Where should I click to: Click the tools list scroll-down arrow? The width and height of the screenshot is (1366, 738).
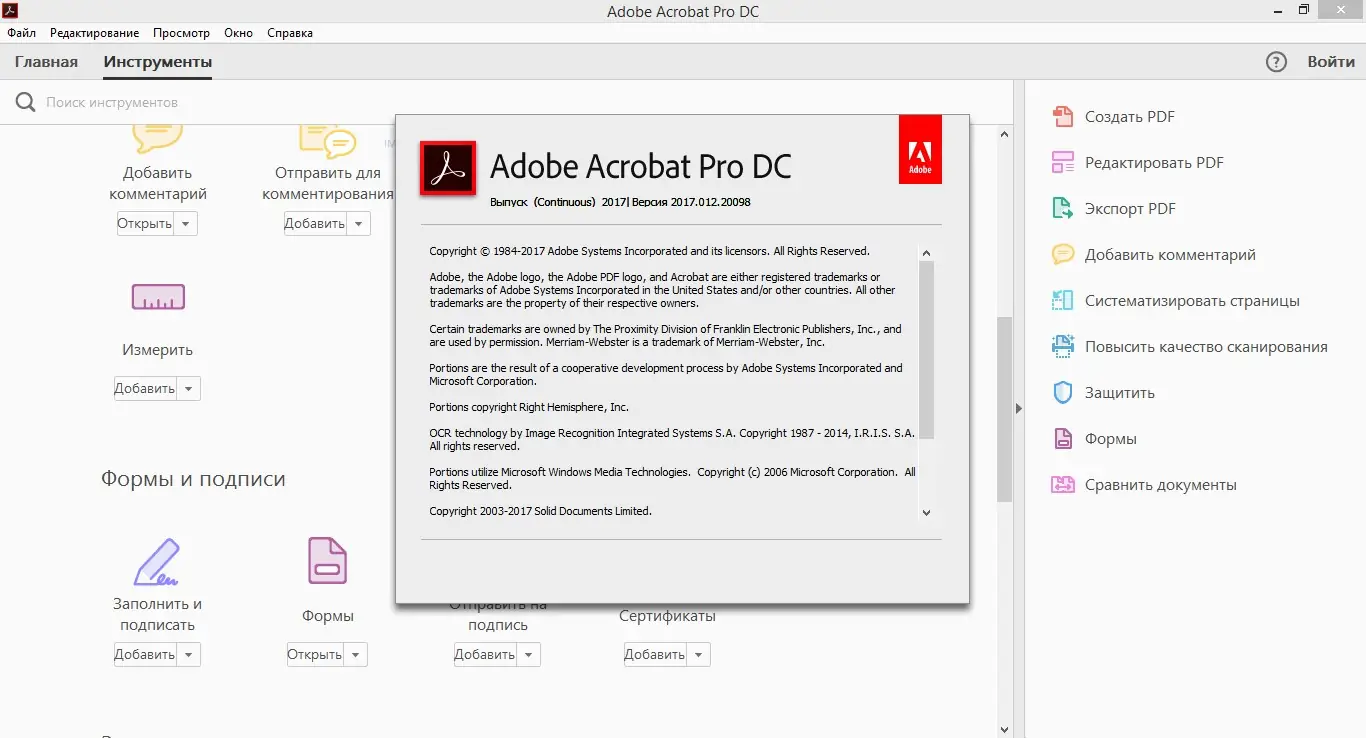click(x=1005, y=730)
